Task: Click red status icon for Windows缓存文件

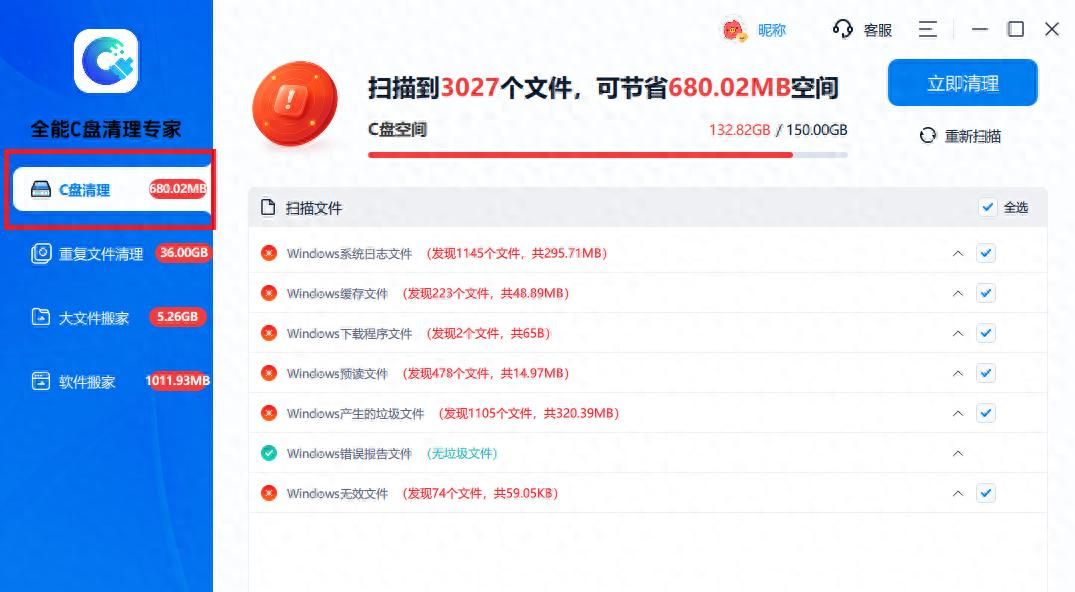Action: (x=269, y=293)
